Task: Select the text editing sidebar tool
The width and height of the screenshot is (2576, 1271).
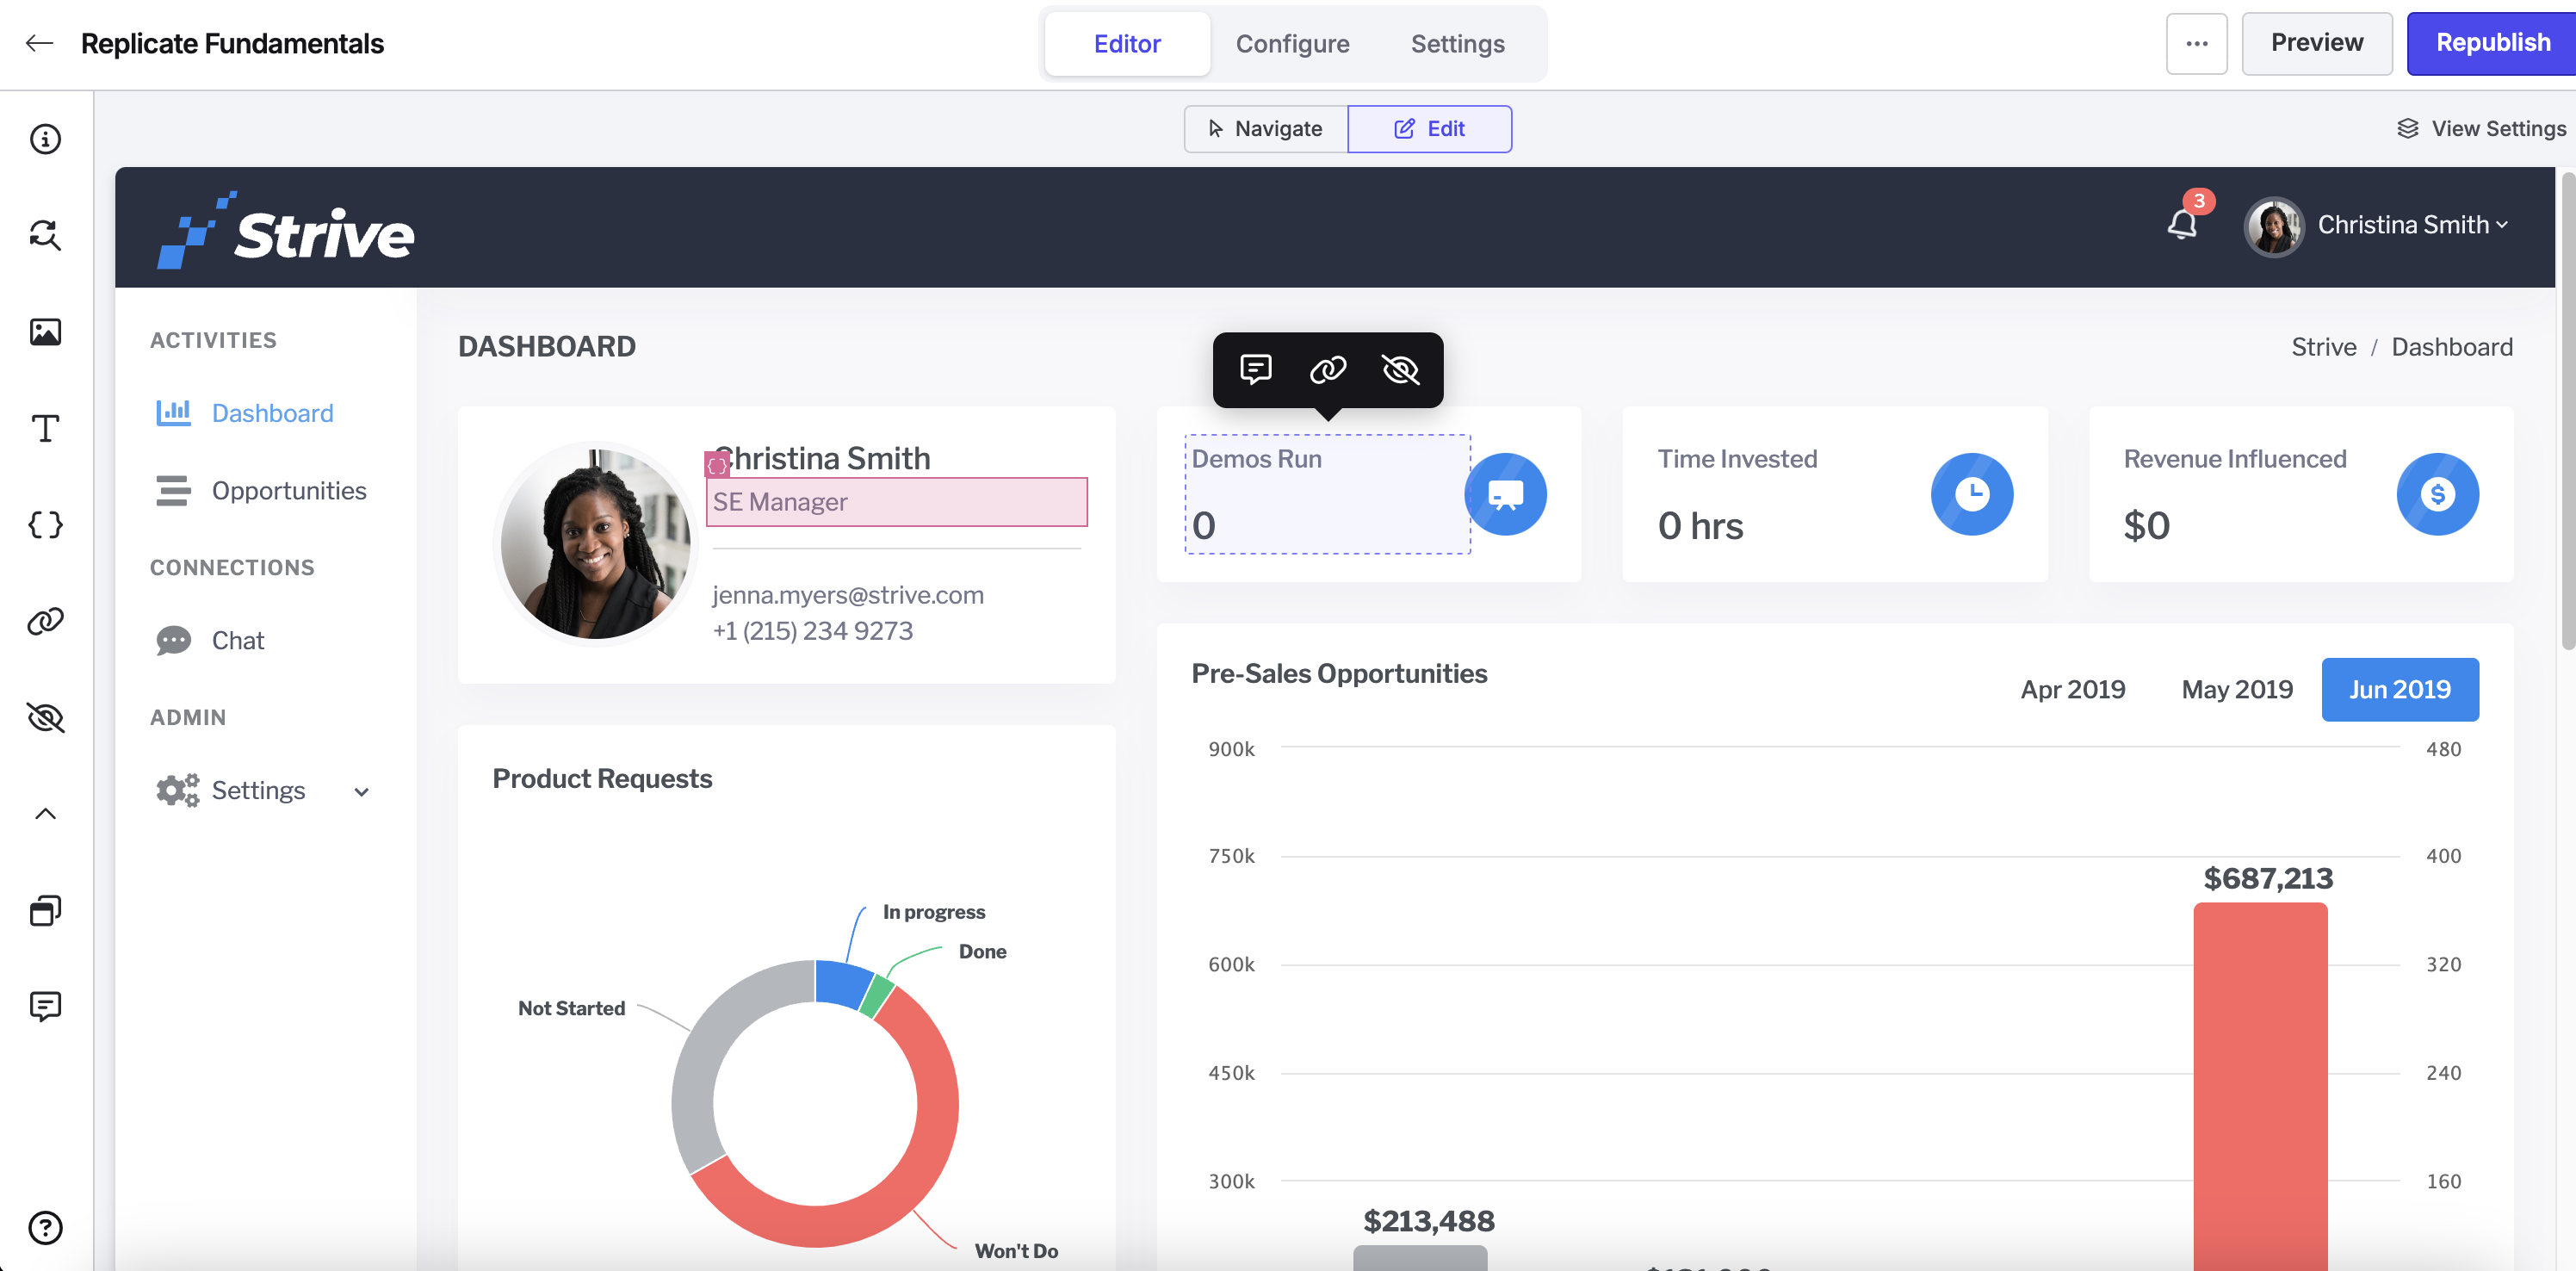Action: (x=45, y=428)
